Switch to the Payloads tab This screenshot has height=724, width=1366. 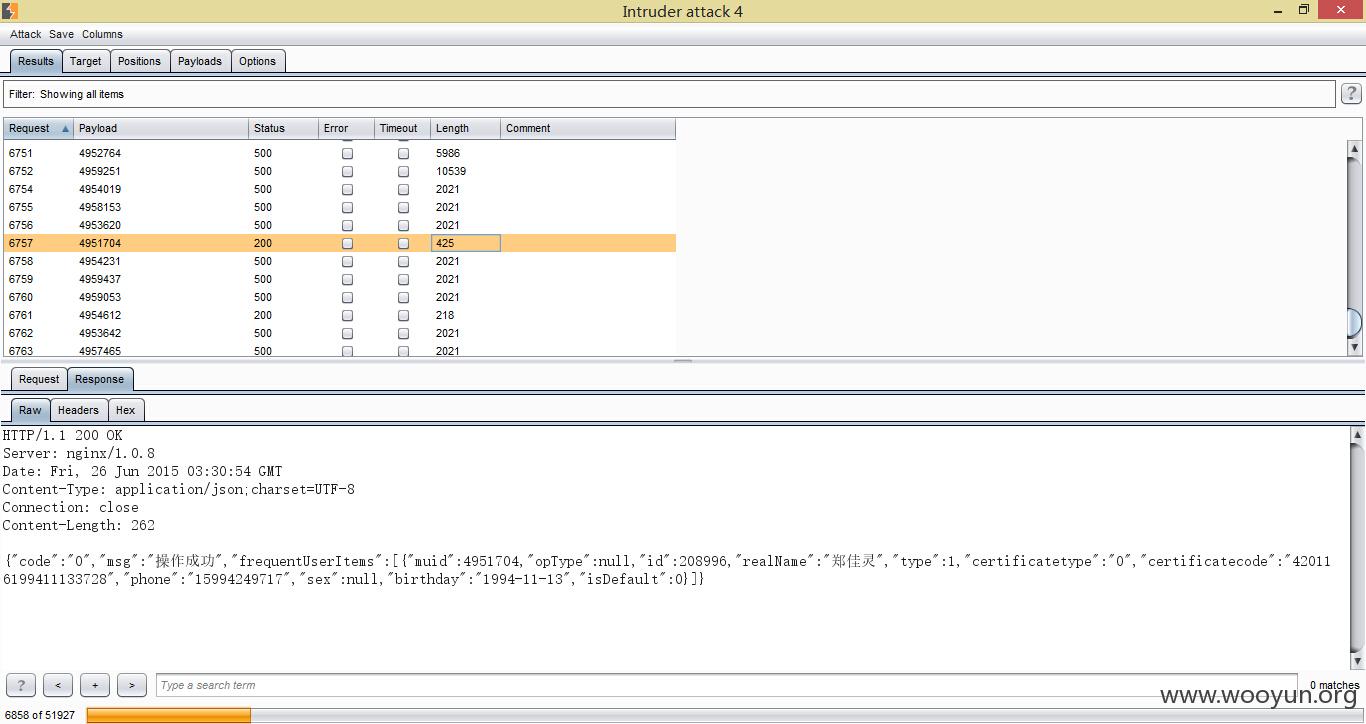(199, 61)
